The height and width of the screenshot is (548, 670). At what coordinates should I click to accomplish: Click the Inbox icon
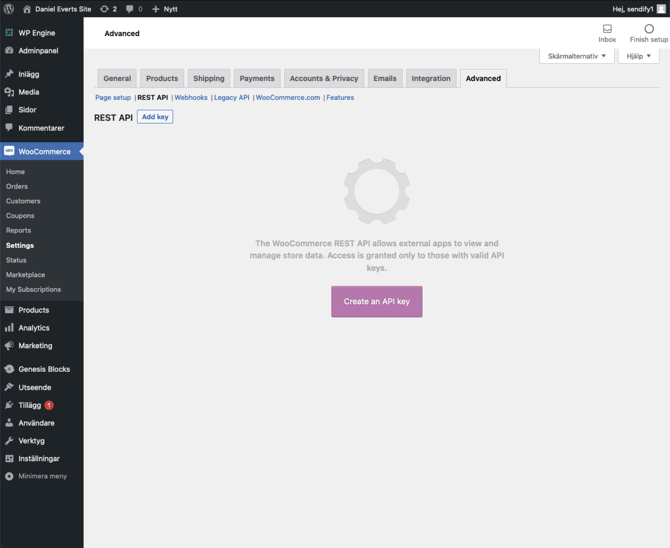[607, 30]
